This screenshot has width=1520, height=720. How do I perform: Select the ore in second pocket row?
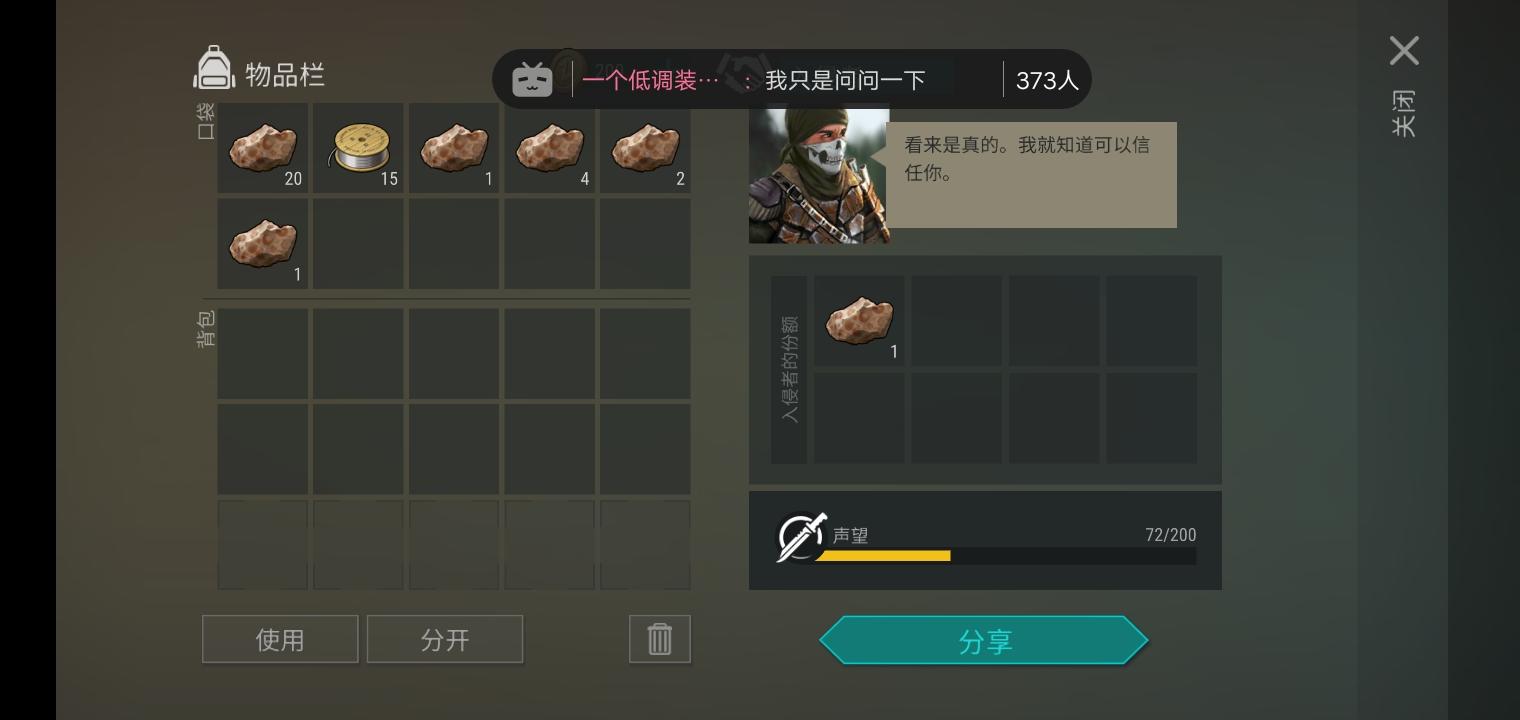pos(263,243)
